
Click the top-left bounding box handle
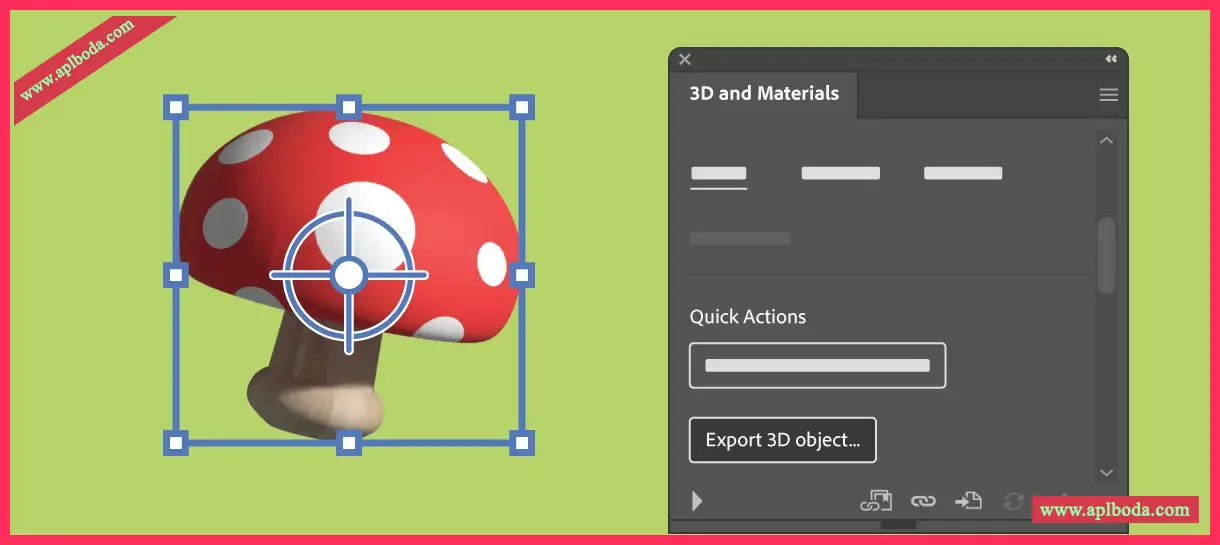175,107
